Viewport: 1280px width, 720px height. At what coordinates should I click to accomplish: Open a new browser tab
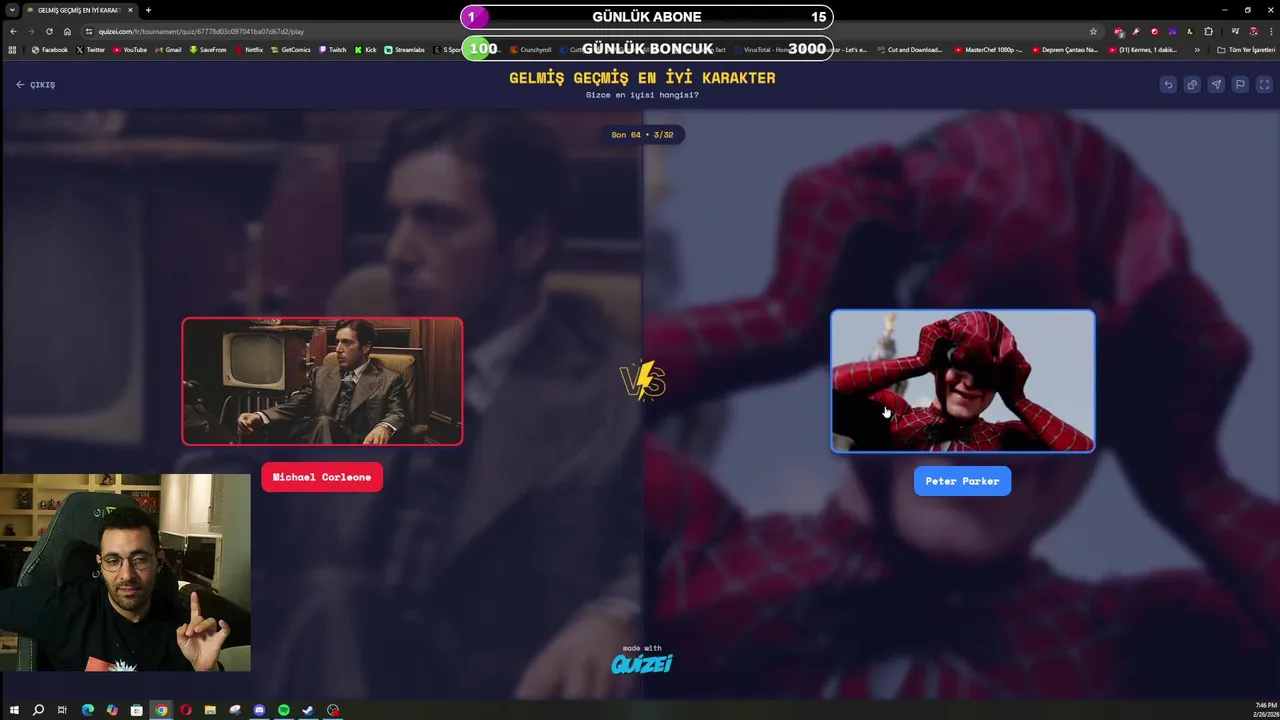point(148,10)
